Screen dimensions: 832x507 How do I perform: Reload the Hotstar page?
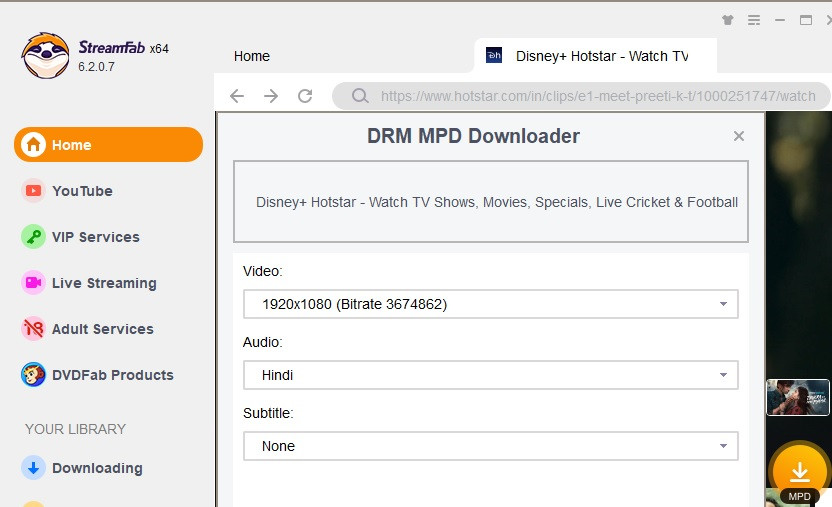[305, 96]
